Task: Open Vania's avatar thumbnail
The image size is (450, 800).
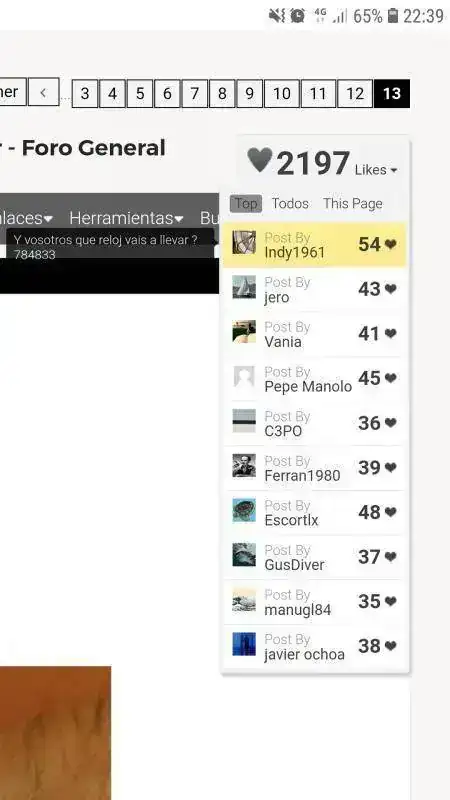Action: click(244, 332)
